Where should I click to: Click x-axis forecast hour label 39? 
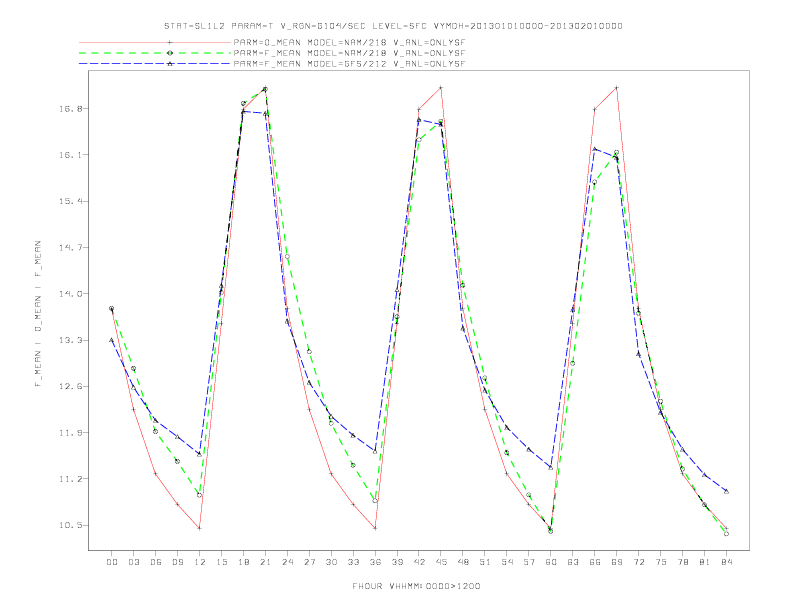397,562
